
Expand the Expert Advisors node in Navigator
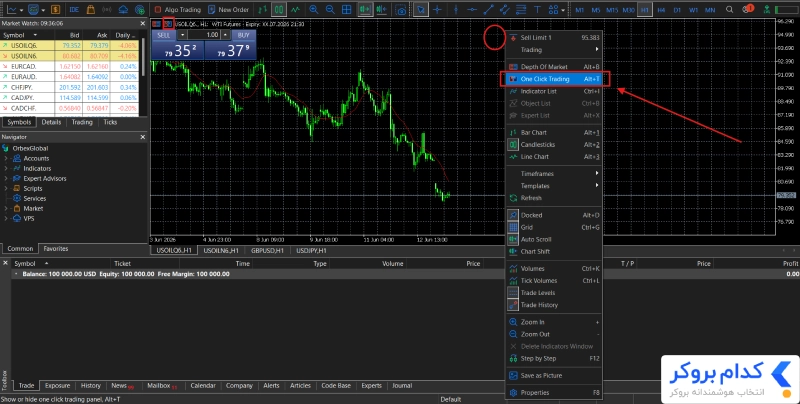click(x=6, y=179)
